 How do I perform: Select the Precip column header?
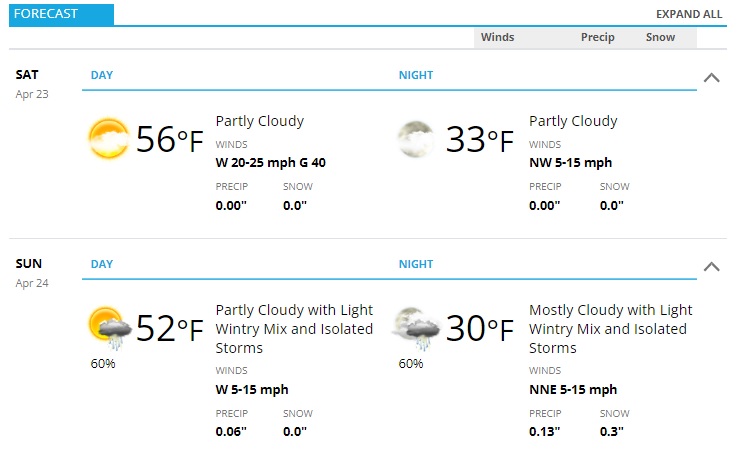[x=598, y=37]
